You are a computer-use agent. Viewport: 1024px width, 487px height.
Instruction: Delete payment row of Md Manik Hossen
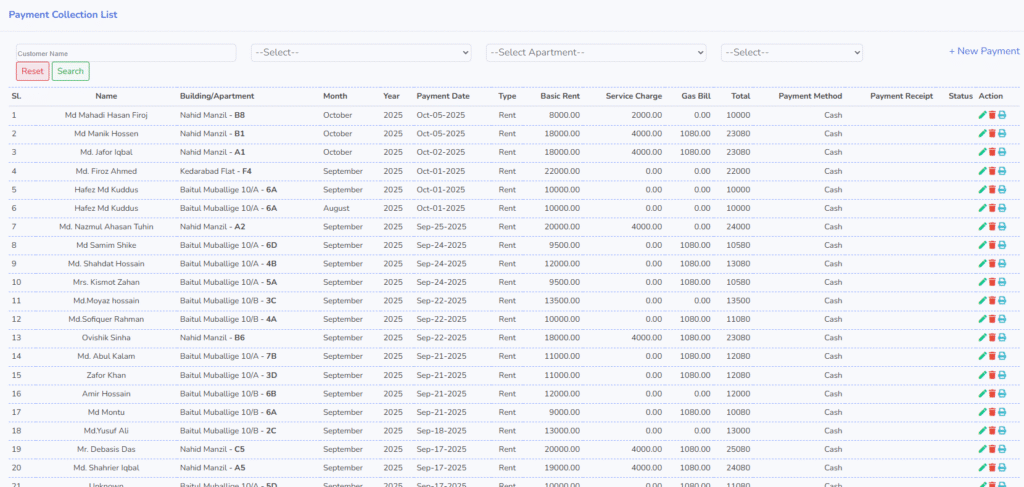coord(992,134)
